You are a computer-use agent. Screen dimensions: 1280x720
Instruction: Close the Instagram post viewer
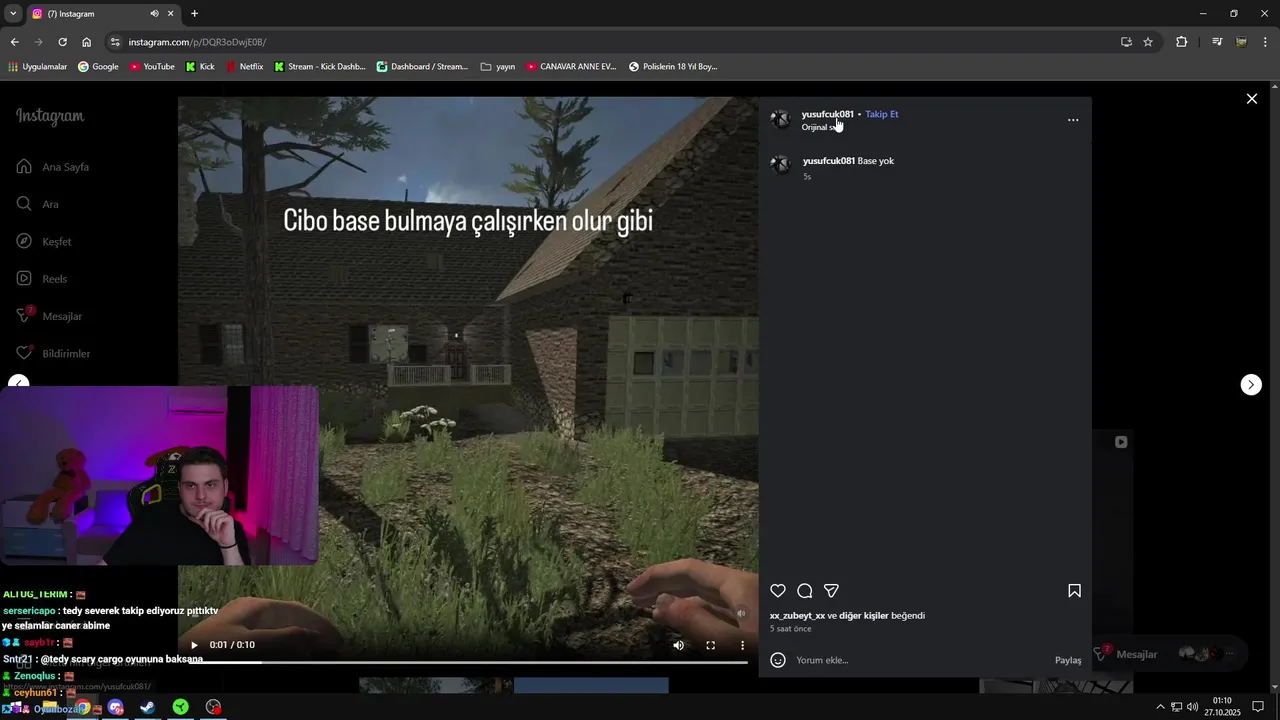tap(1251, 99)
